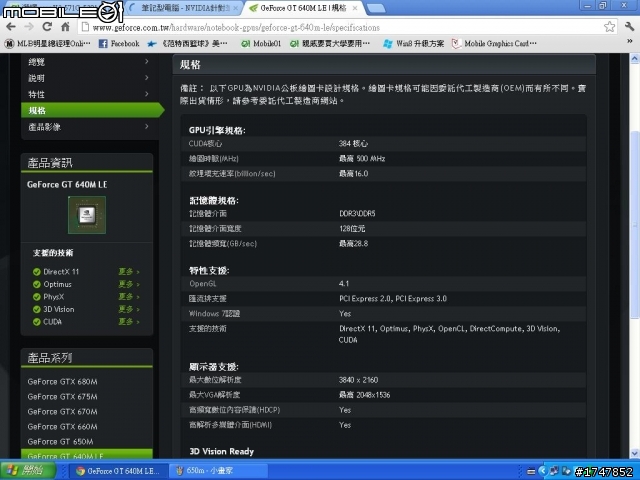Image resolution: width=640 pixels, height=480 pixels.
Task: Open 更多 link for DirectX 11
Action: click(129, 272)
